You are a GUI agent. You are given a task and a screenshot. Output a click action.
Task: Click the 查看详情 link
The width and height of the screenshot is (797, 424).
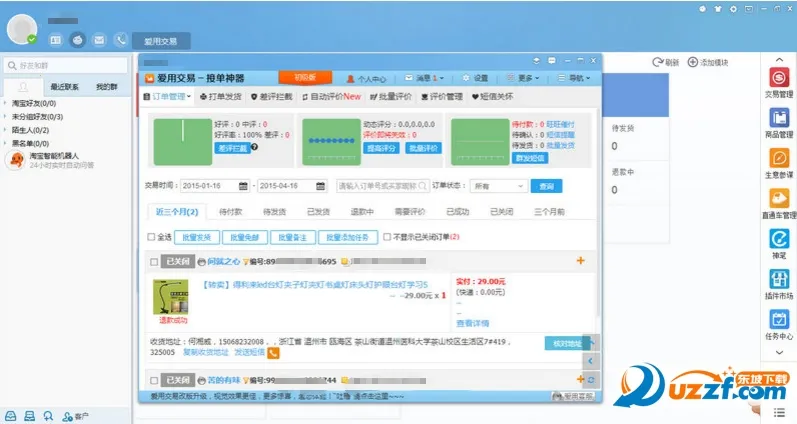[x=472, y=323]
